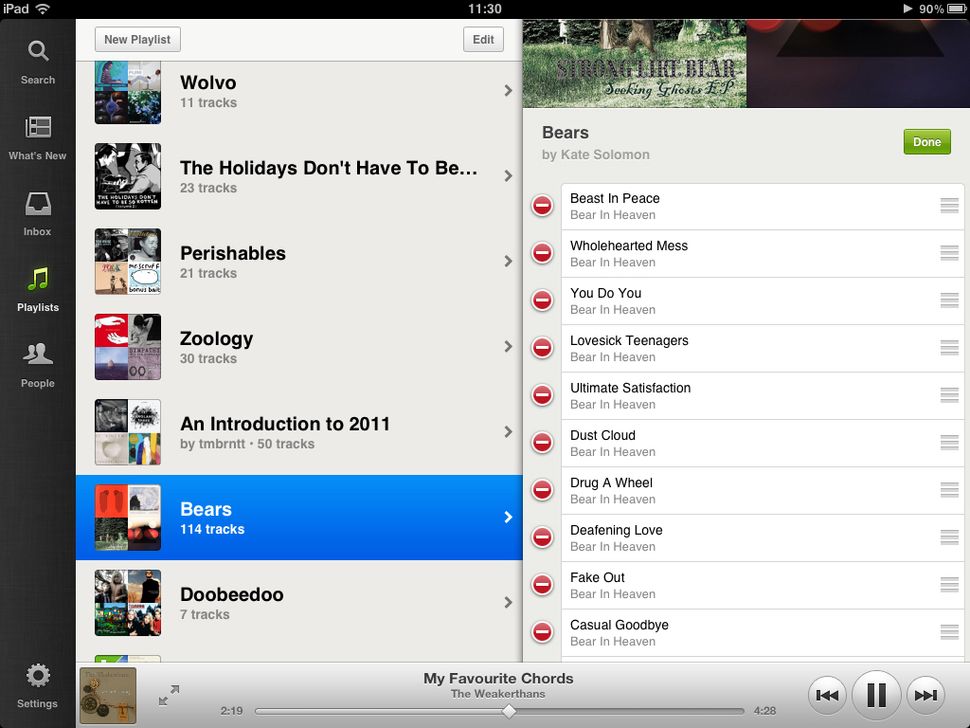970x728 pixels.
Task: Expand the now playing view with the arrows icon
Action: pyautogui.click(x=170, y=691)
